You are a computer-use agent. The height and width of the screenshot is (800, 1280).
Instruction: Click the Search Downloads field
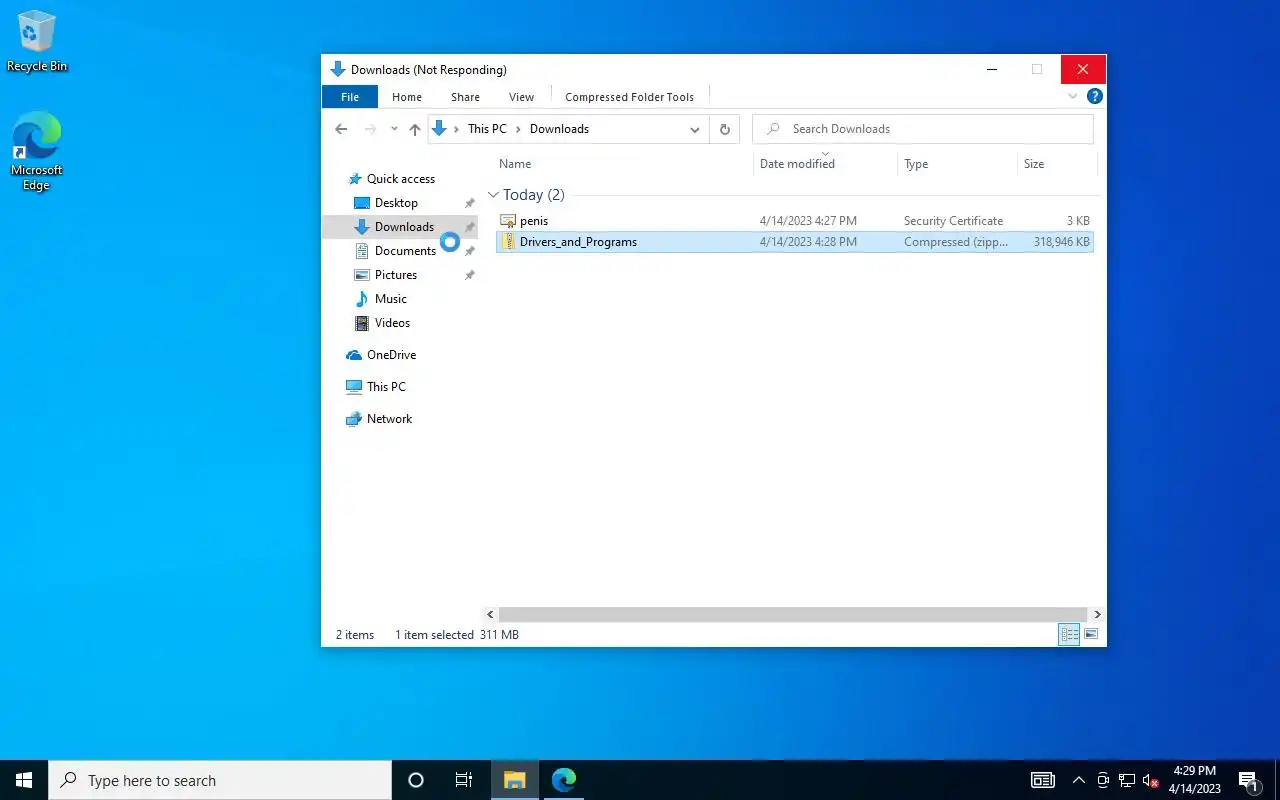923,129
